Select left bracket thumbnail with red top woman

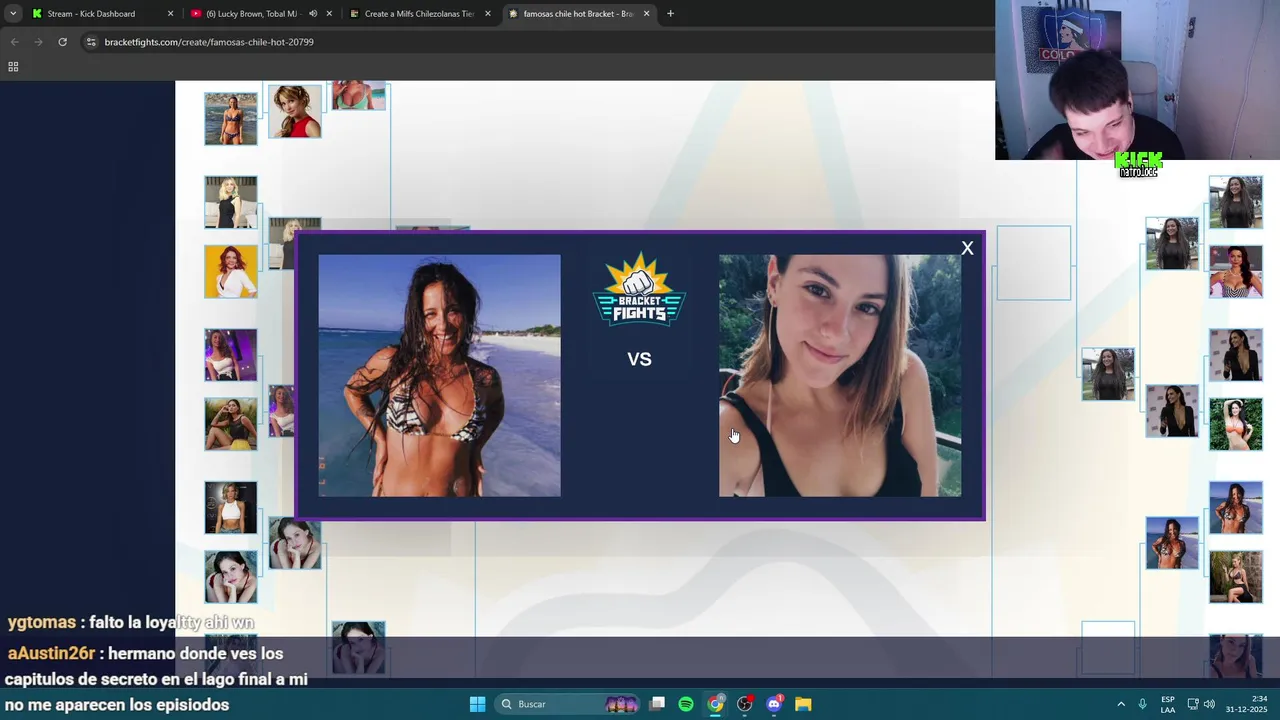[295, 111]
